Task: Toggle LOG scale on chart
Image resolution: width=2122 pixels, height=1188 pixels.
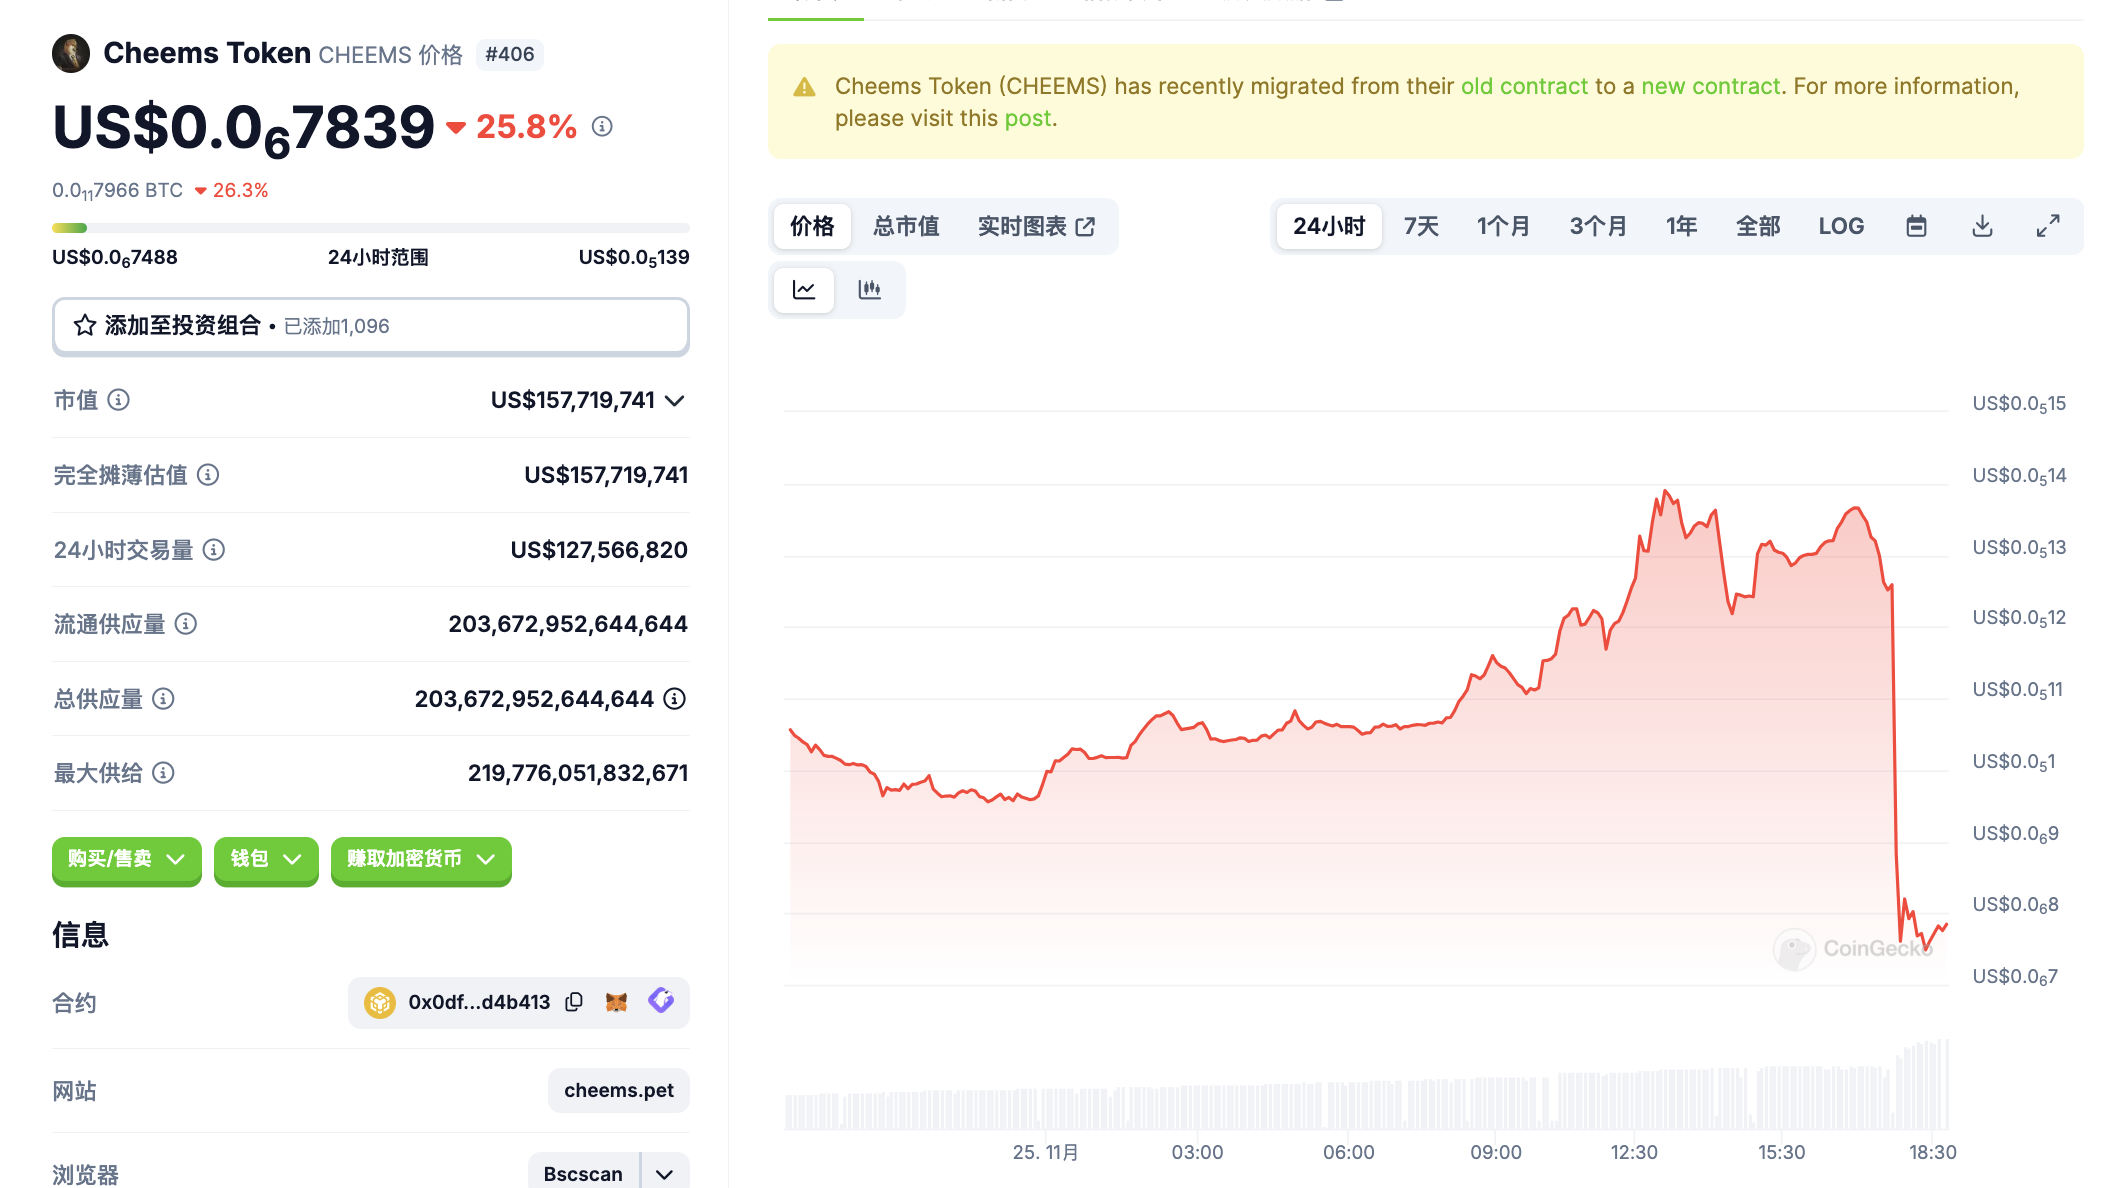Action: [1841, 226]
